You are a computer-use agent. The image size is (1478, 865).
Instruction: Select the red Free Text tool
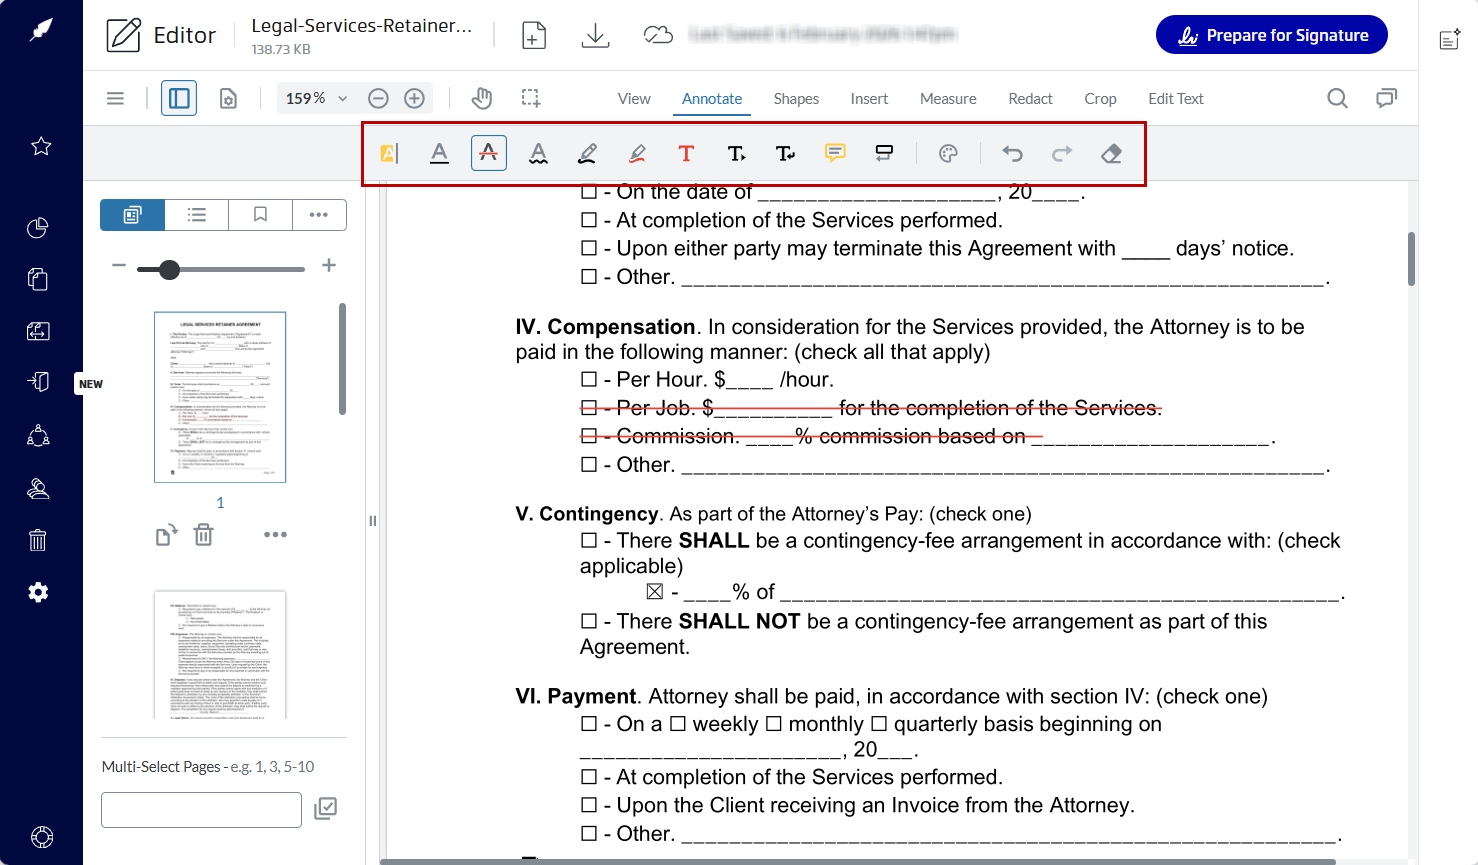pyautogui.click(x=686, y=152)
